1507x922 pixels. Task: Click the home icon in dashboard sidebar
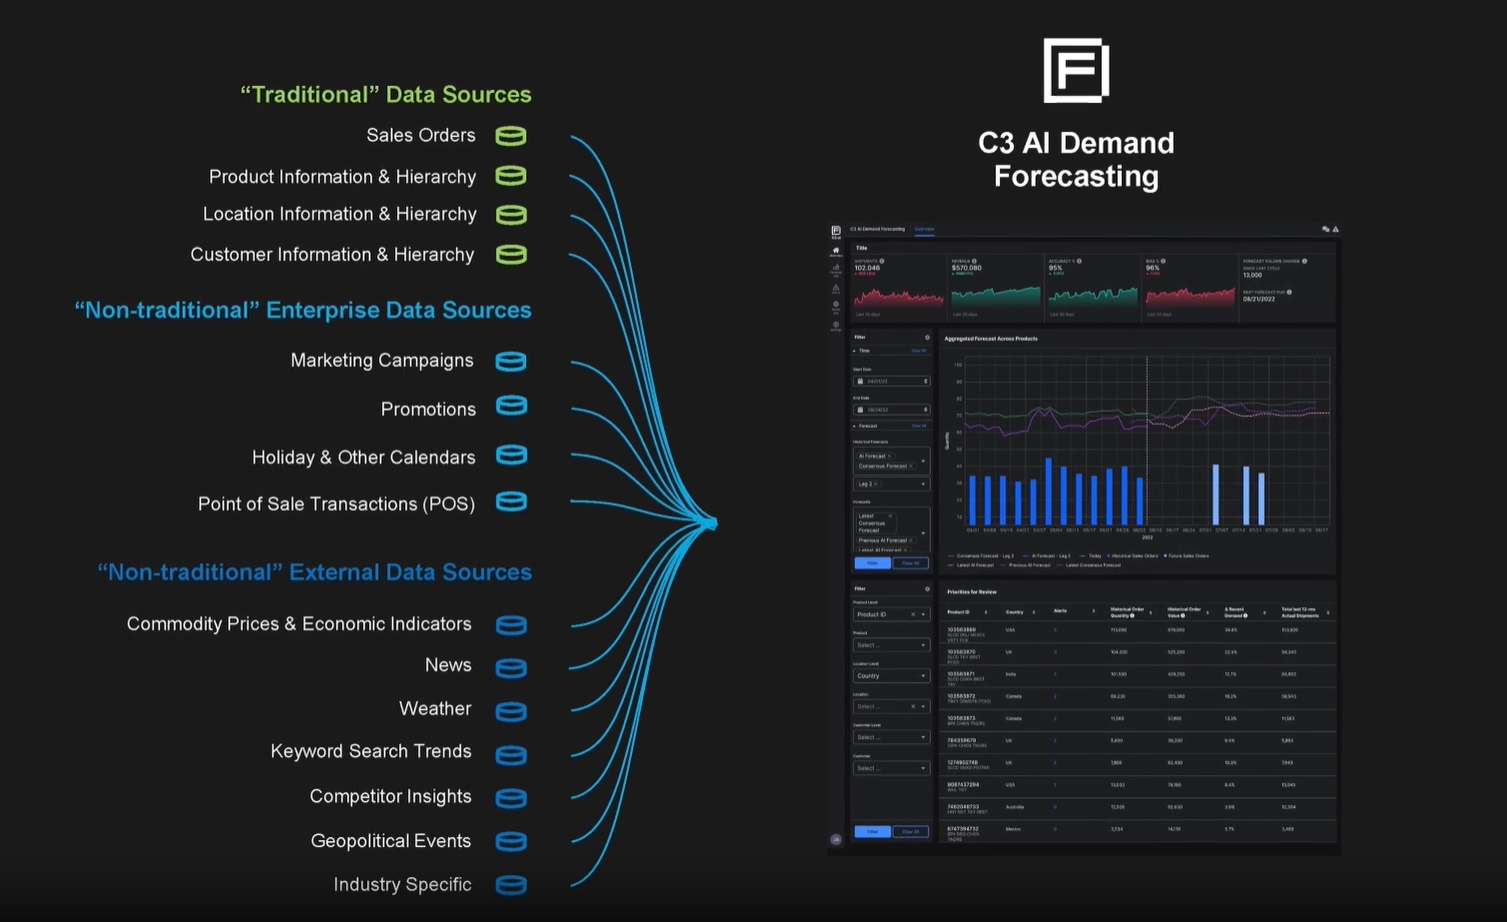(836, 250)
